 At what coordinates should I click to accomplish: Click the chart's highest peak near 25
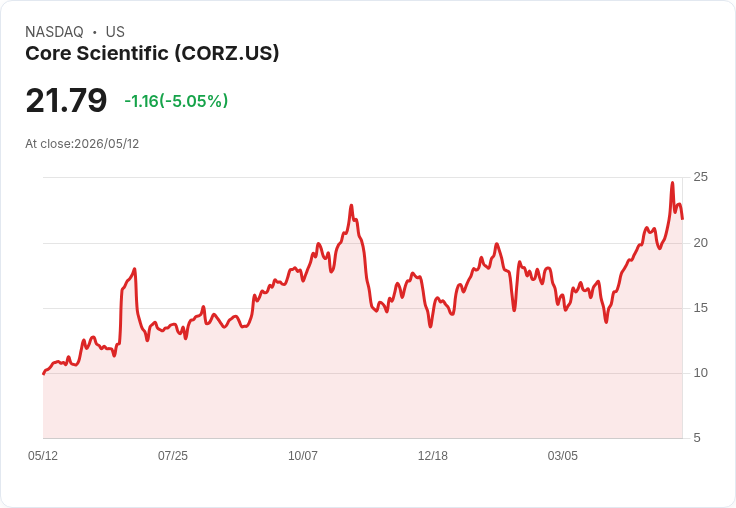[672, 183]
